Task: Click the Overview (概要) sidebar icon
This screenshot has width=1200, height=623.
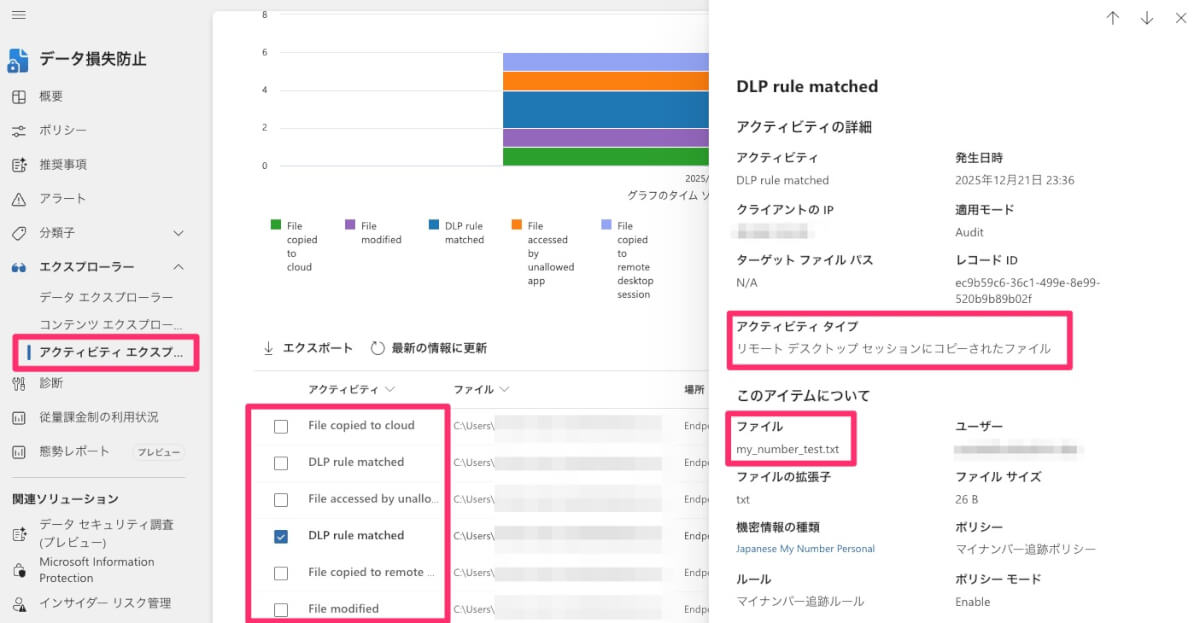Action: [x=19, y=97]
